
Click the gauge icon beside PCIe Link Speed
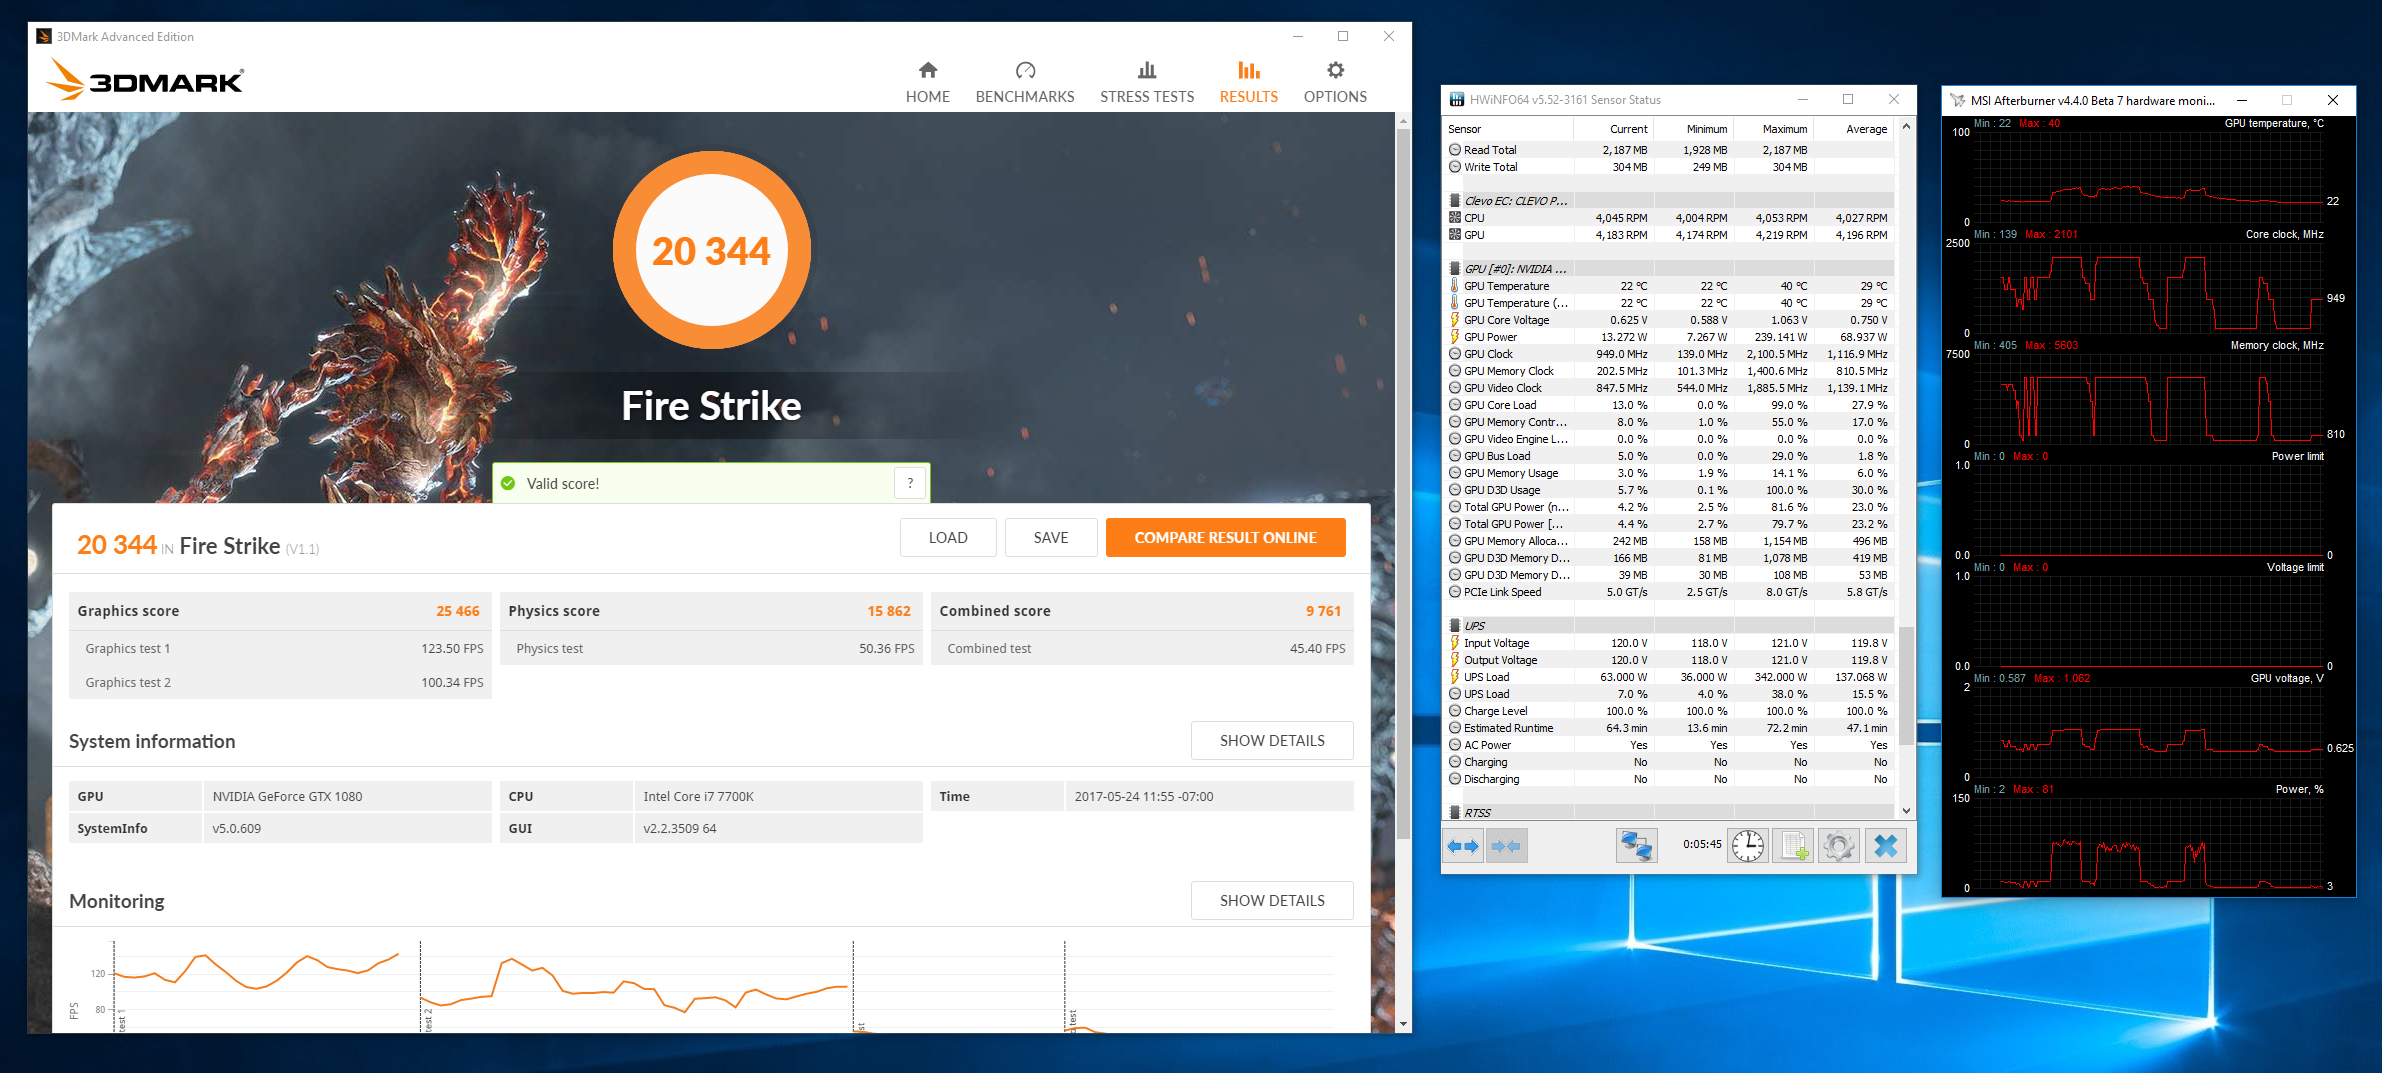click(1455, 592)
